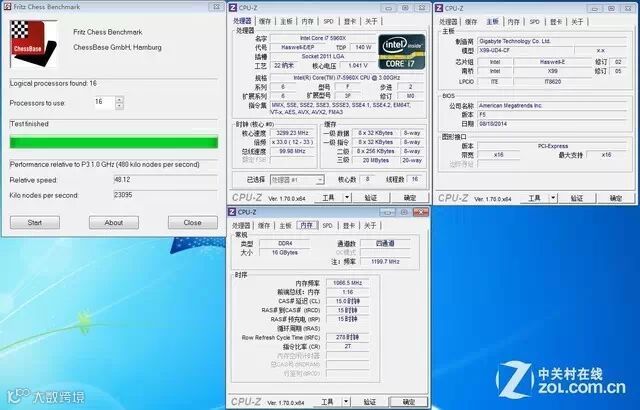Open the SPD tab in the CPU-Z processor window

[x=329, y=21]
